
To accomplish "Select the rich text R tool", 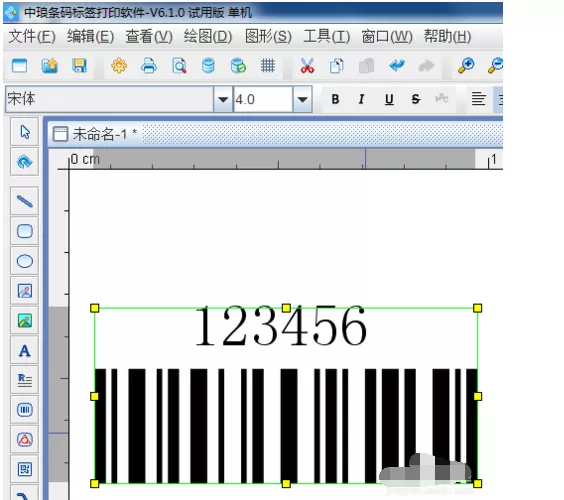I will coord(24,380).
